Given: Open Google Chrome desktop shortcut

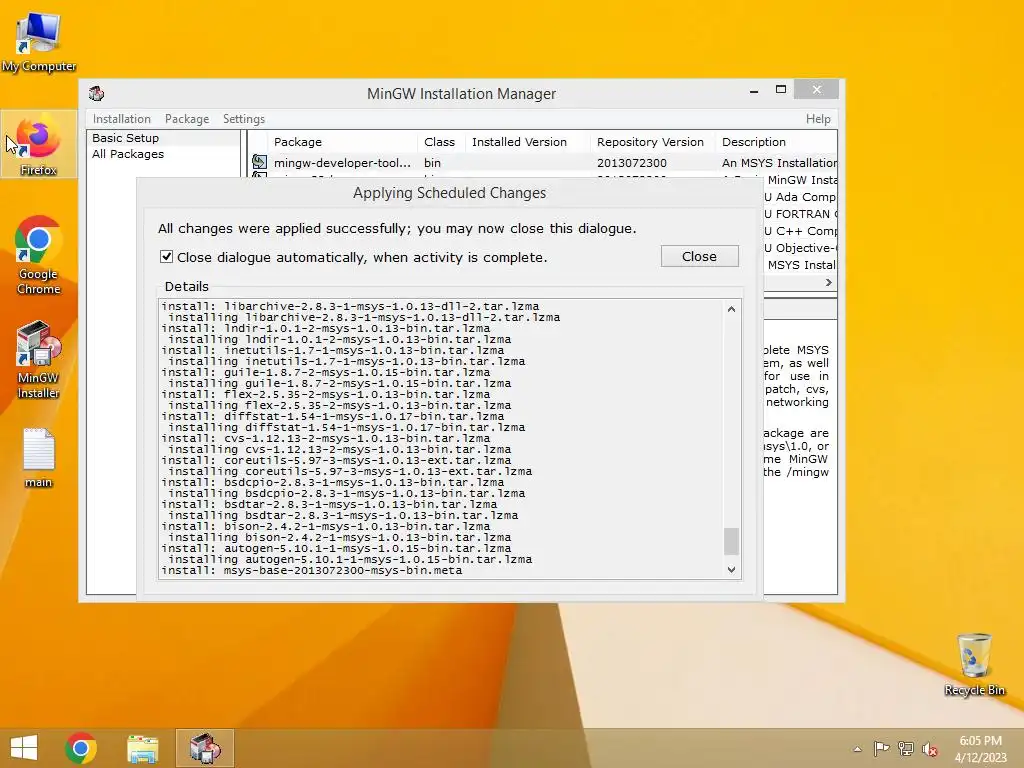Looking at the screenshot, I should [x=38, y=255].
